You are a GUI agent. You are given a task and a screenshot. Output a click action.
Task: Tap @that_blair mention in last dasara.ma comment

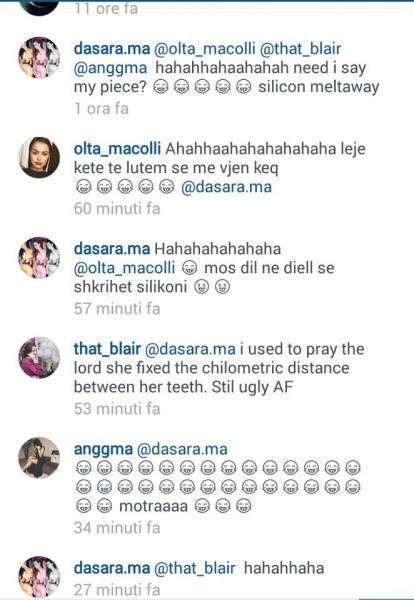(x=195, y=568)
